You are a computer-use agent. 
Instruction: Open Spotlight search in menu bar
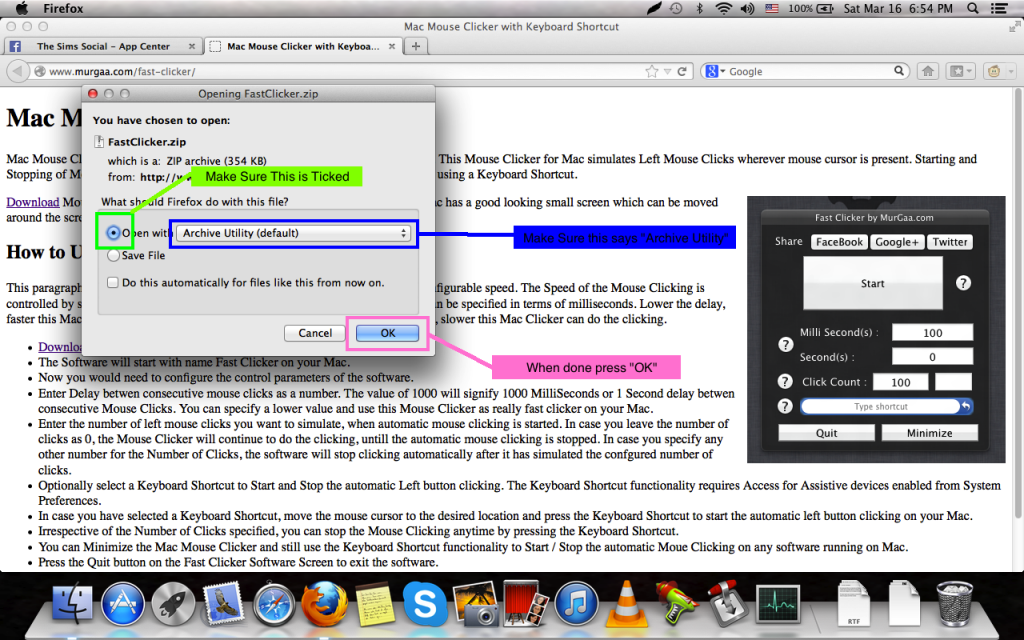pos(972,8)
